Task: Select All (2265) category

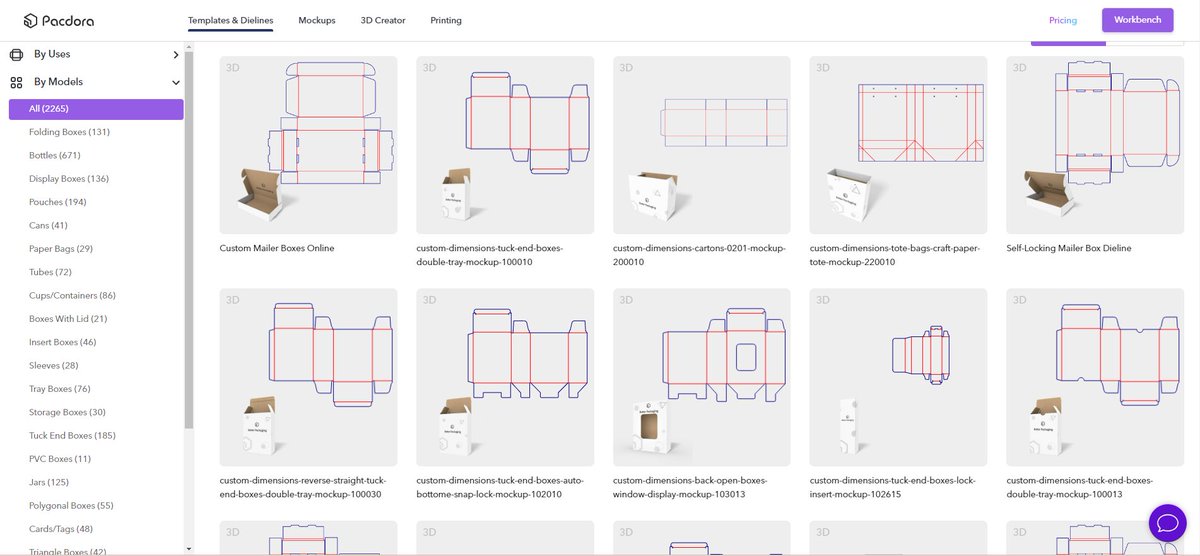Action: click(96, 109)
